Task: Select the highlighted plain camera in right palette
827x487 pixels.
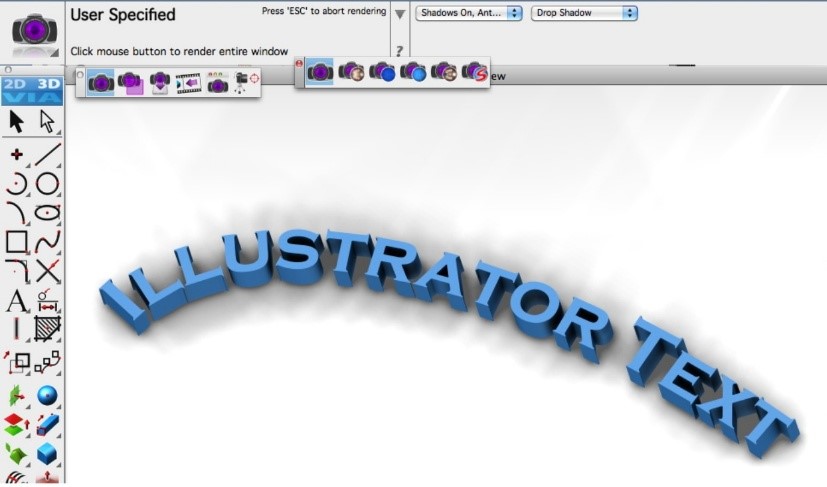Action: [320, 72]
